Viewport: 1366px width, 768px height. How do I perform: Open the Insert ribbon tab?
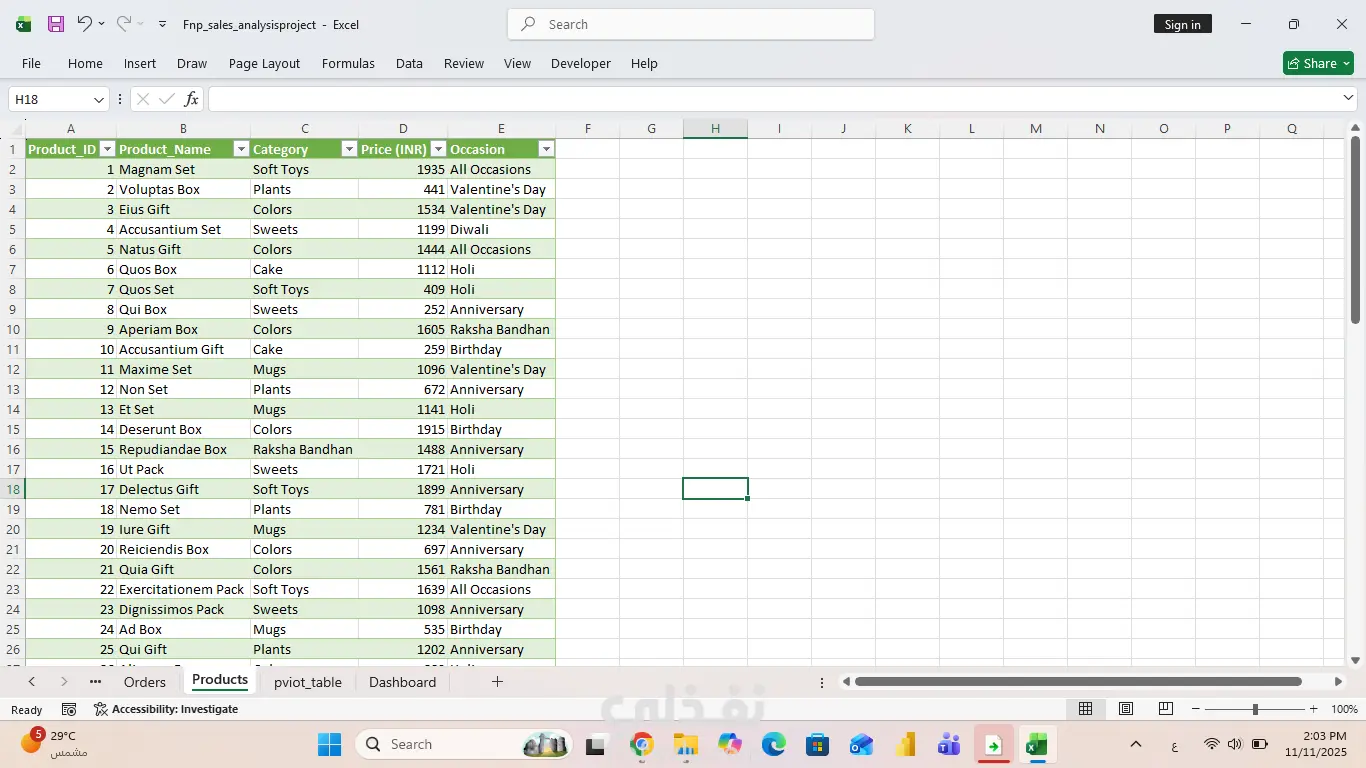coord(140,63)
